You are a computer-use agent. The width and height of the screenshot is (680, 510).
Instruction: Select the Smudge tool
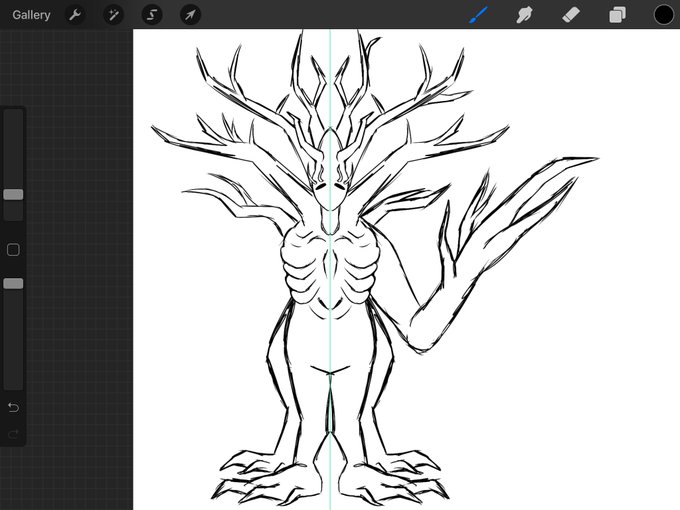click(x=524, y=15)
